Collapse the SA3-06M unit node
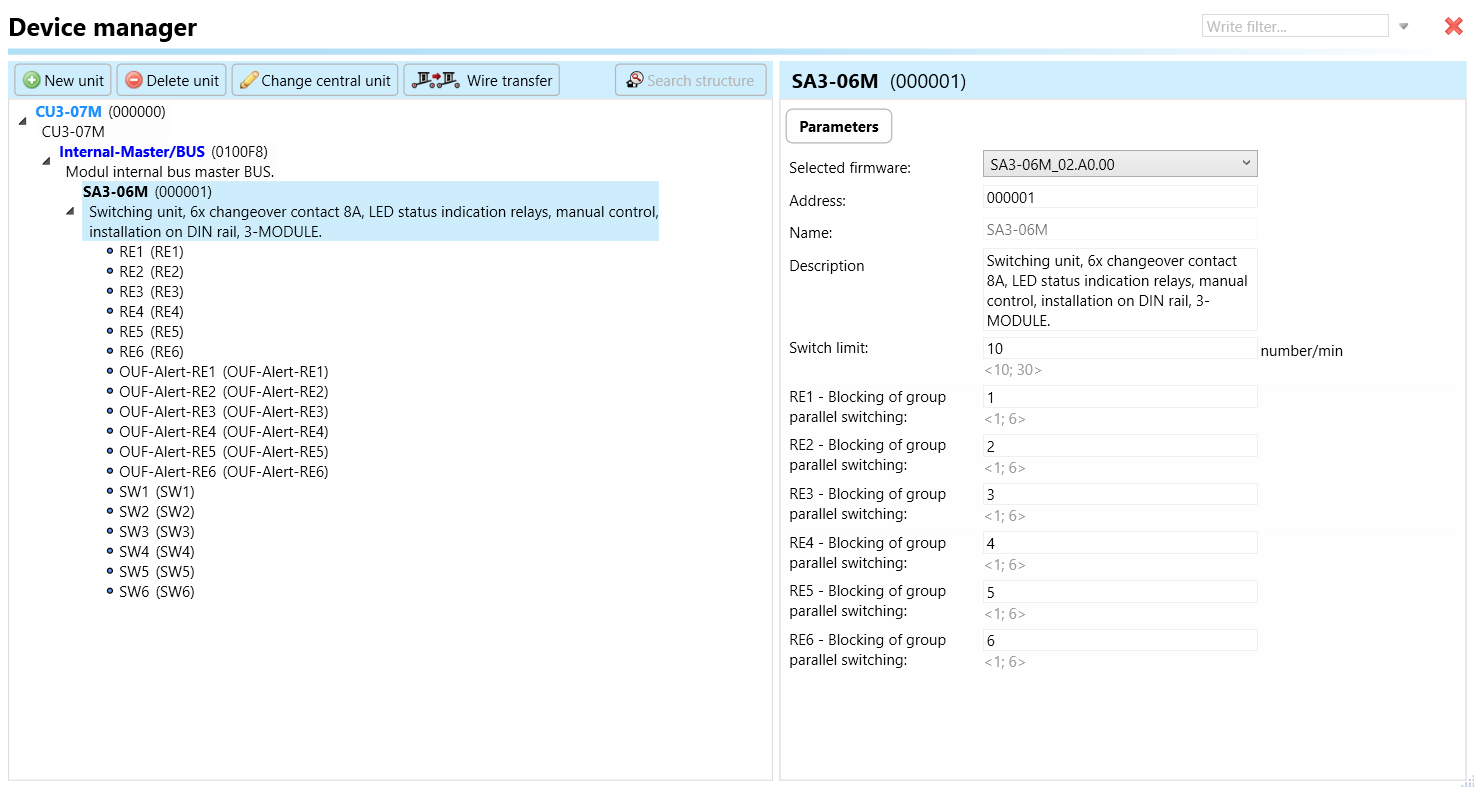 [x=70, y=211]
